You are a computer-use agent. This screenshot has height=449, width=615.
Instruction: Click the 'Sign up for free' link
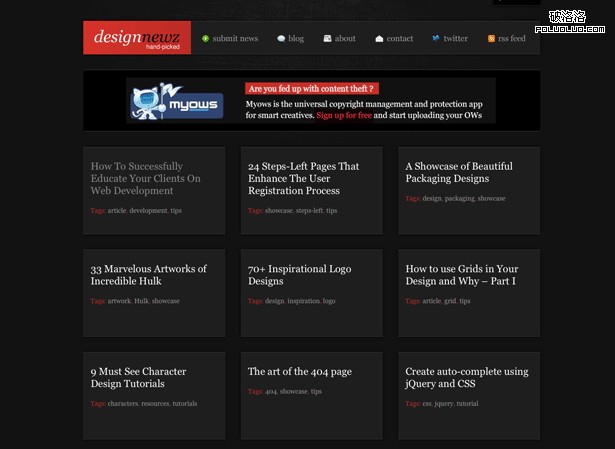click(x=344, y=115)
